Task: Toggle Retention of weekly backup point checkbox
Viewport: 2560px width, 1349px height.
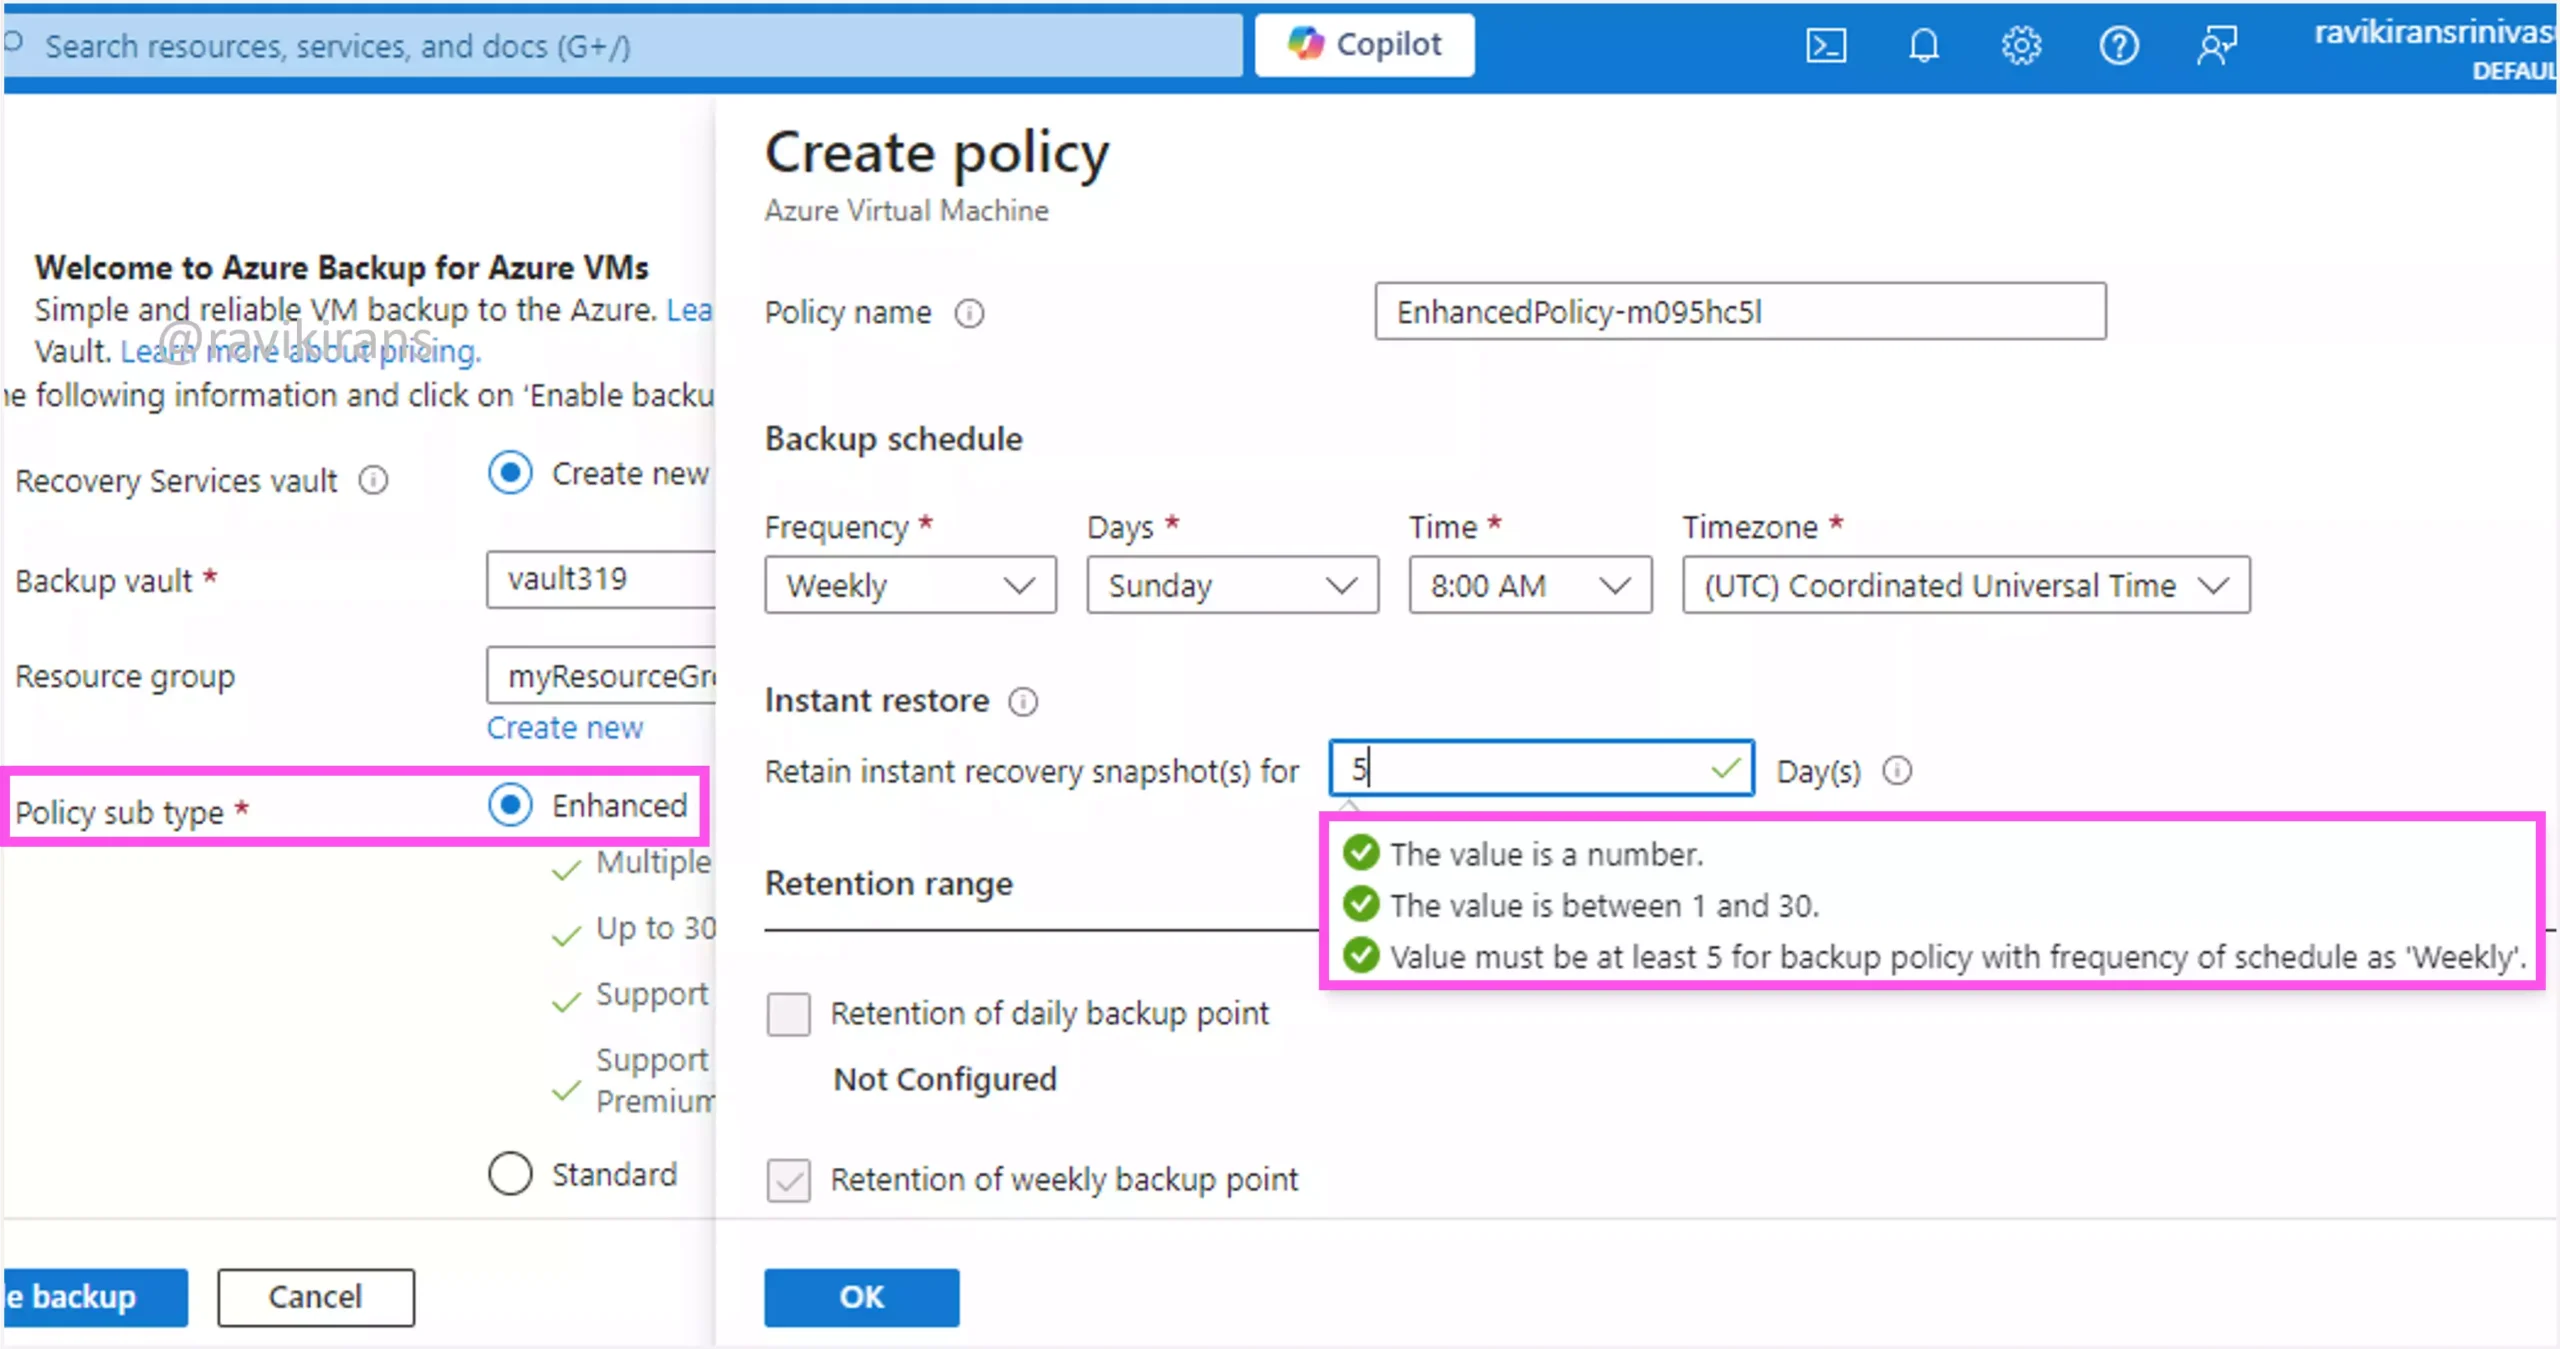Action: 788,1180
